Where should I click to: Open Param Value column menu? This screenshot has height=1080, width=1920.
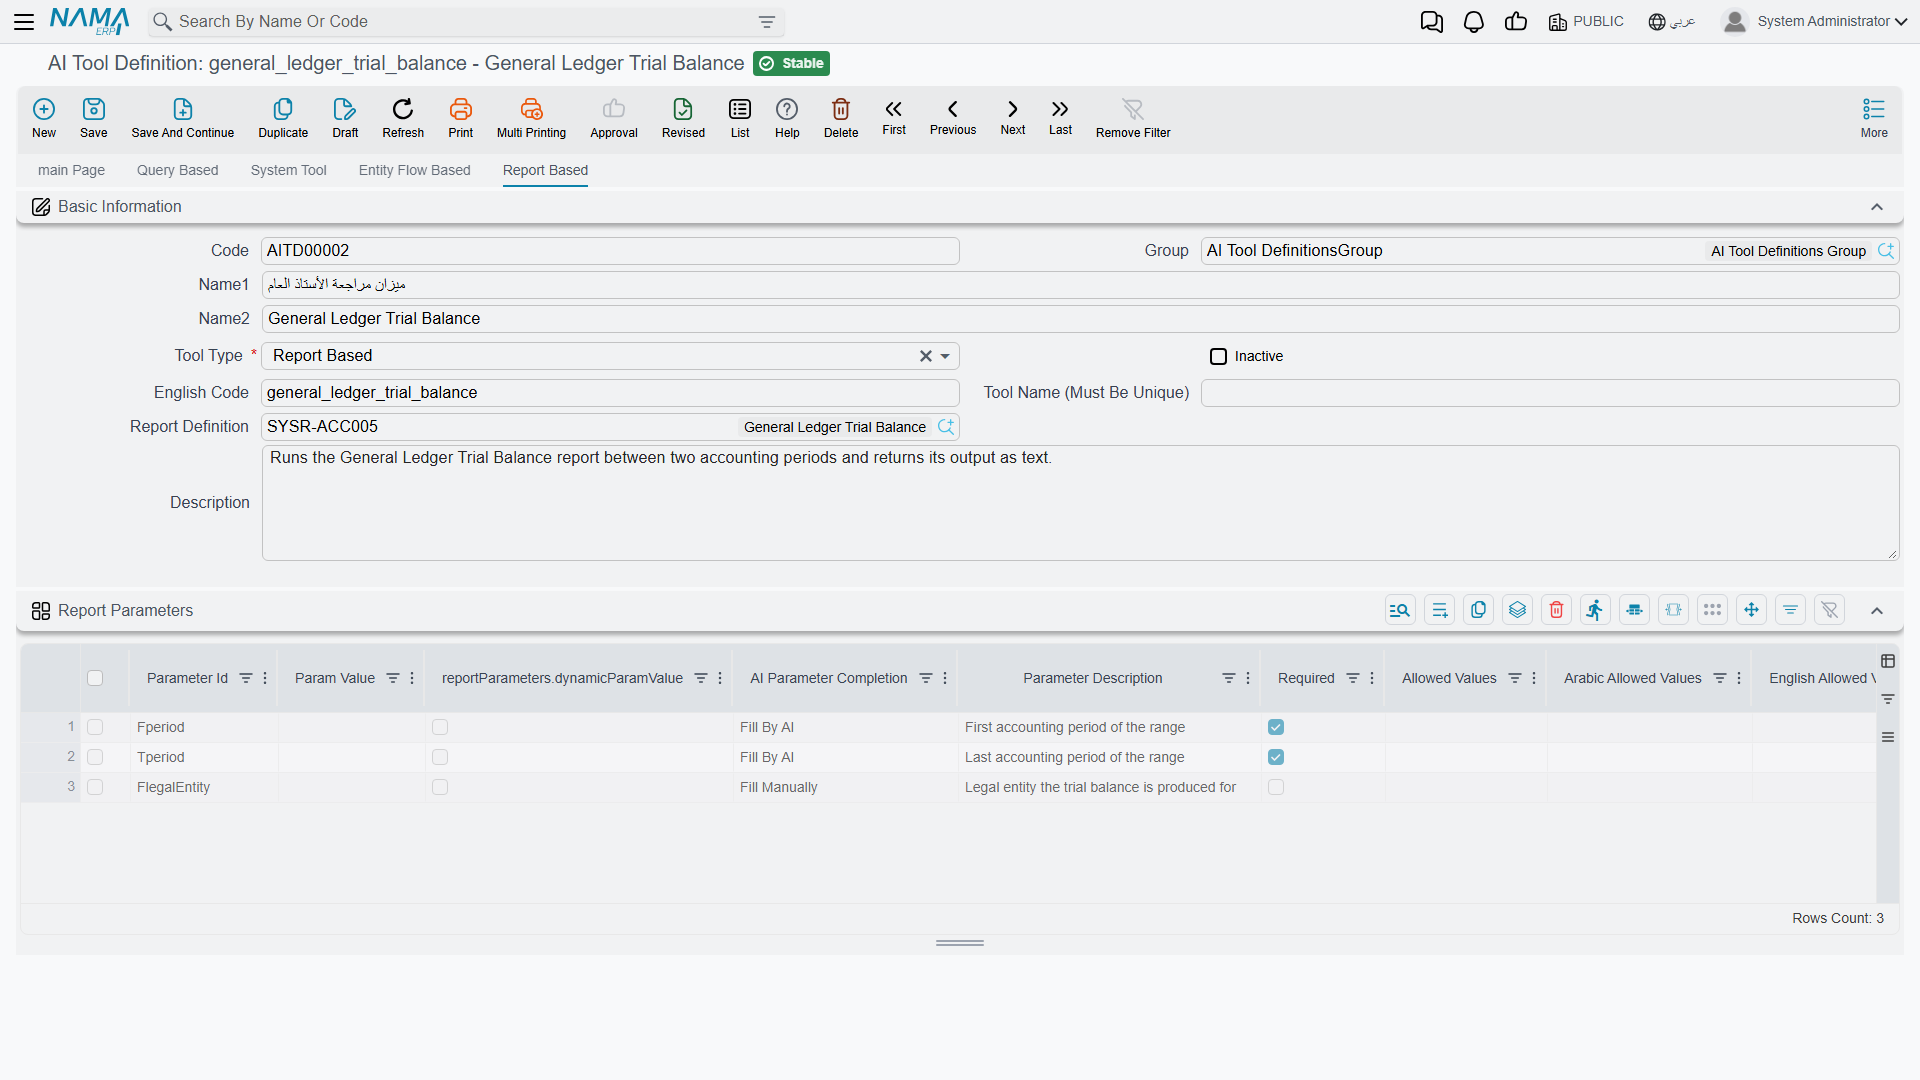click(412, 678)
